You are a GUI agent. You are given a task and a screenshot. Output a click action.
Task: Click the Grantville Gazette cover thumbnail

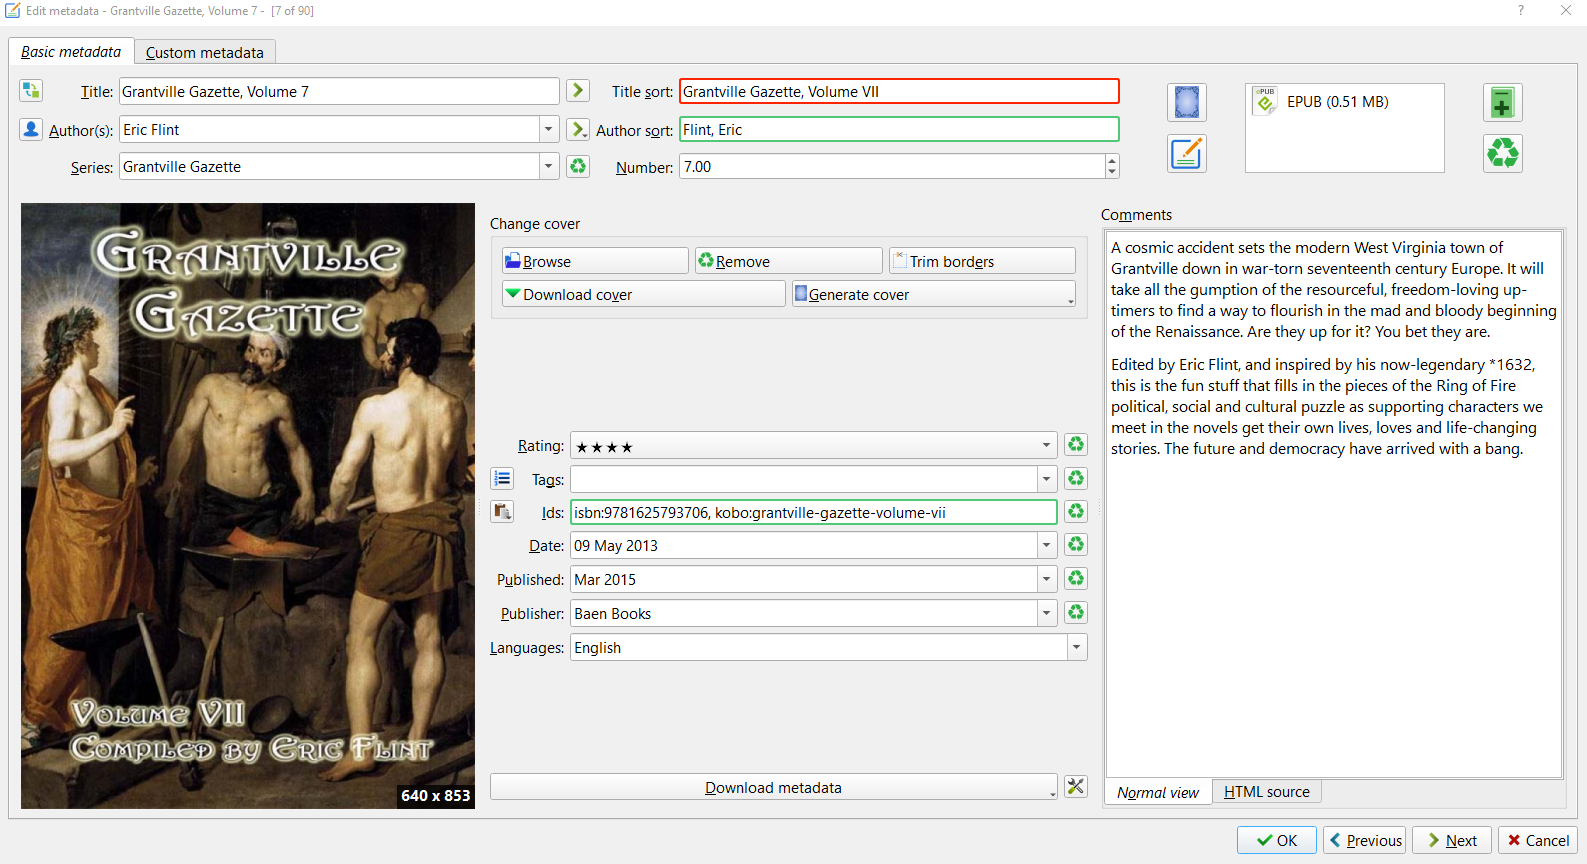(248, 506)
